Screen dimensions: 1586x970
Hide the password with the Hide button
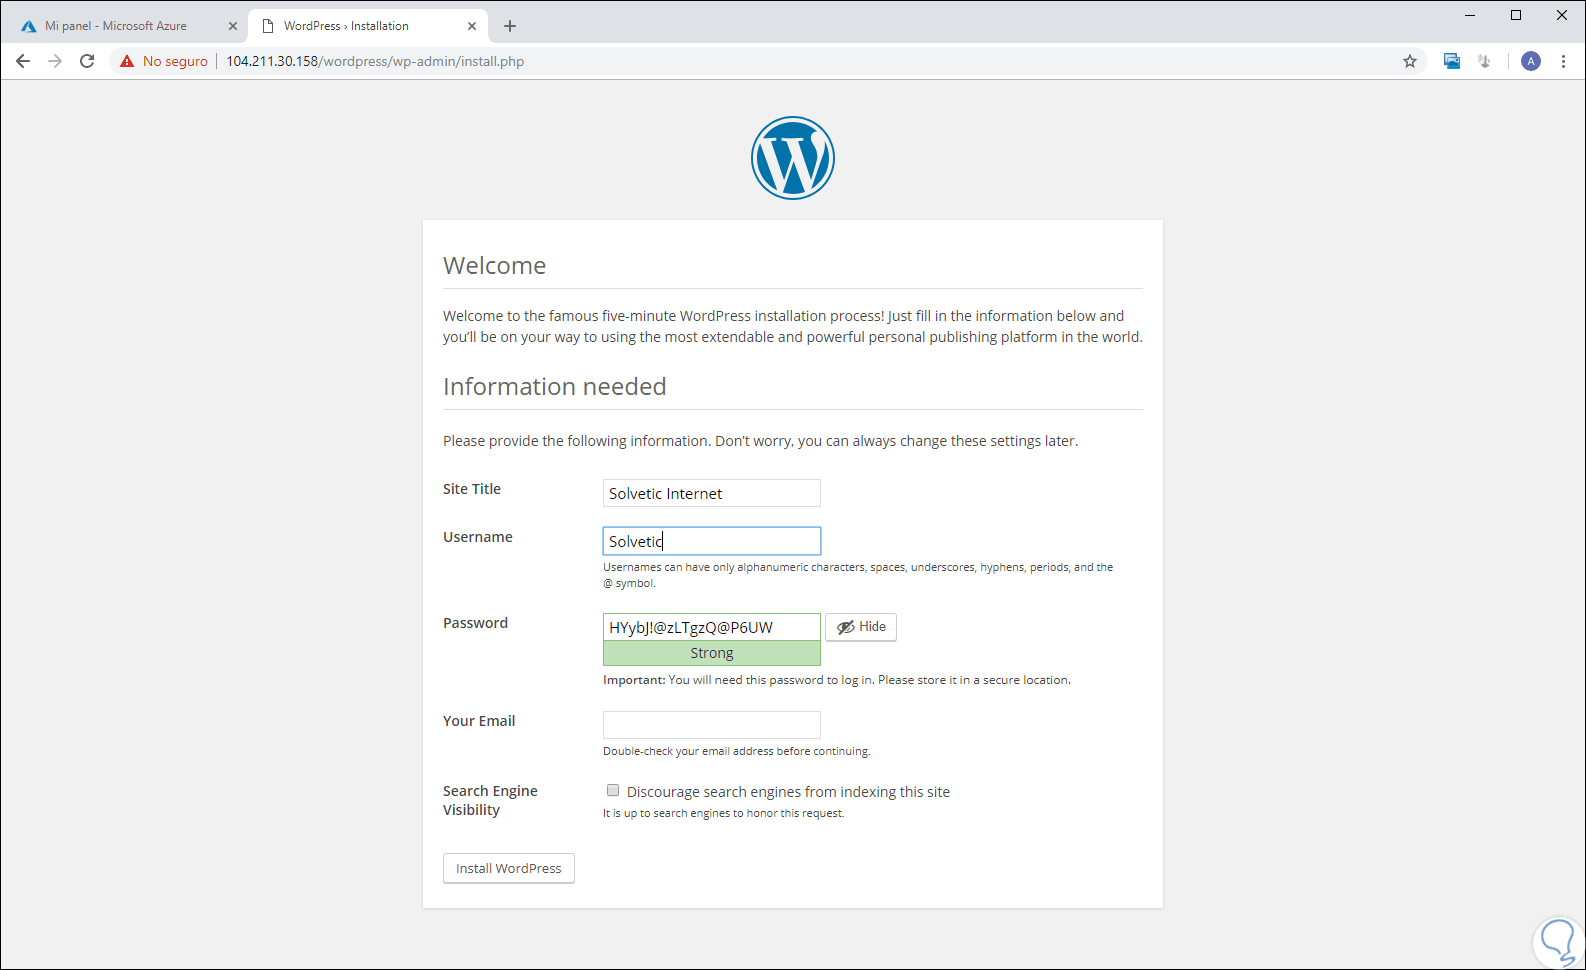pyautogui.click(x=861, y=627)
